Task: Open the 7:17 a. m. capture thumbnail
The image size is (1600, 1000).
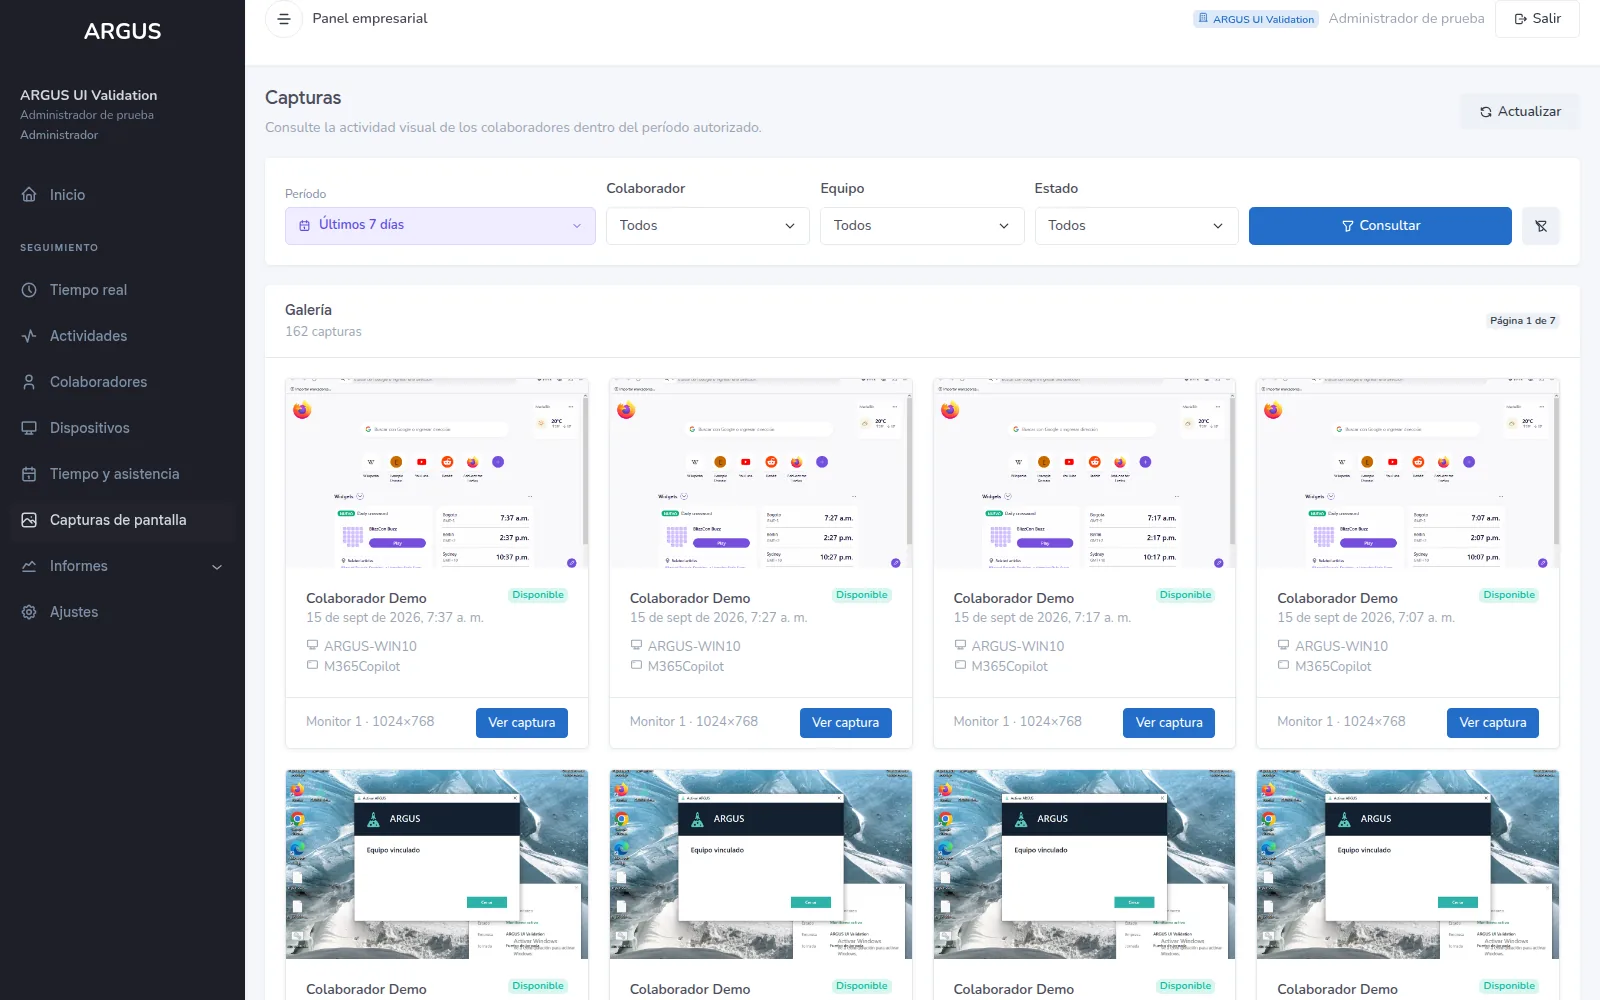Action: click(x=1084, y=473)
